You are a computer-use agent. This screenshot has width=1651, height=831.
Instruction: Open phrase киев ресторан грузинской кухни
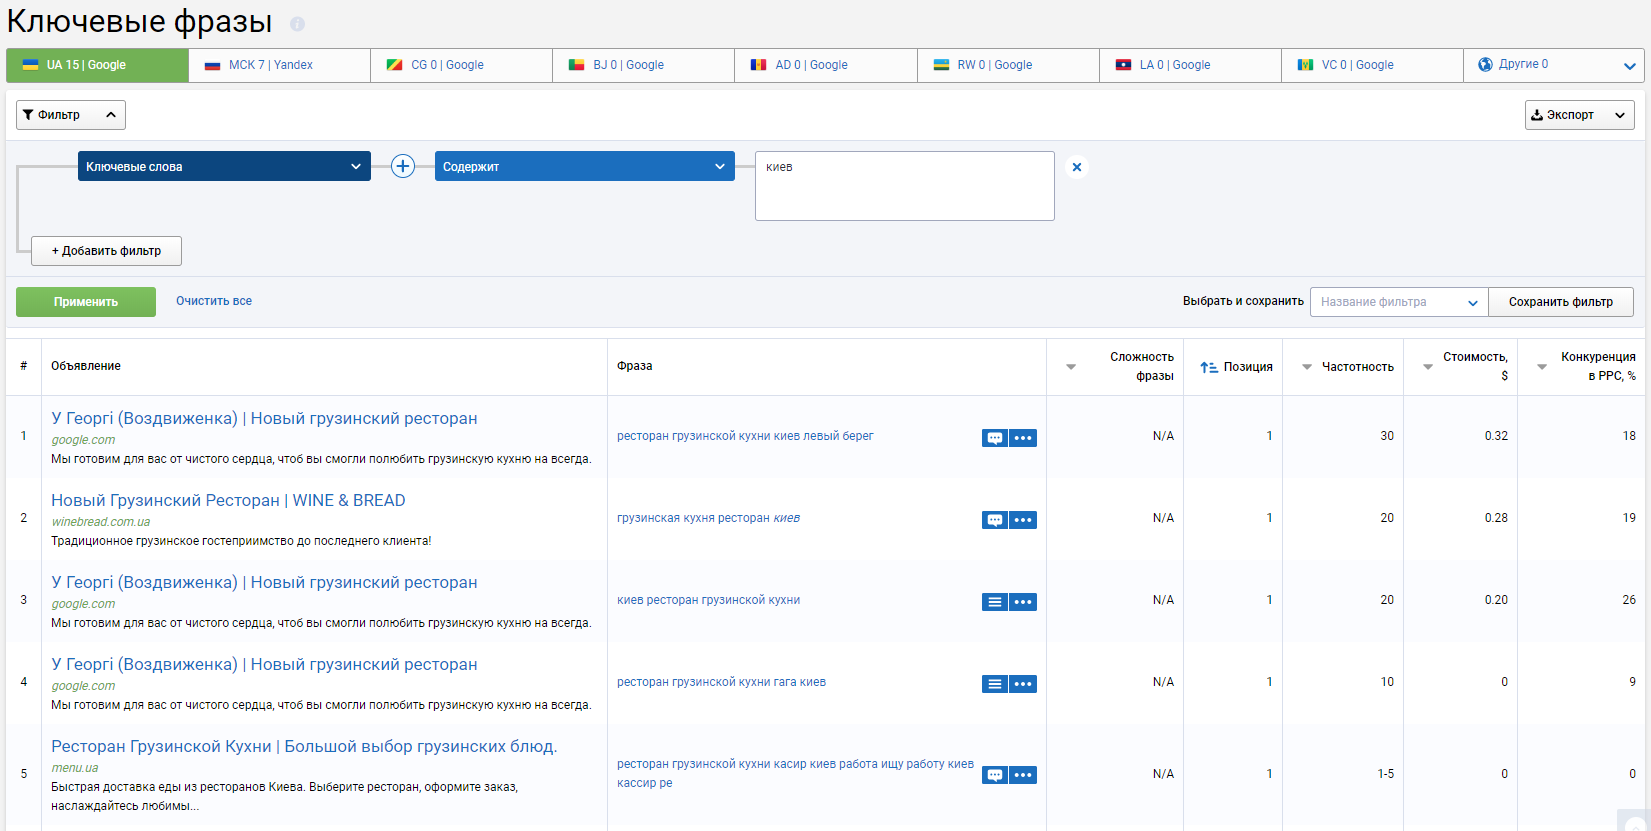click(708, 600)
